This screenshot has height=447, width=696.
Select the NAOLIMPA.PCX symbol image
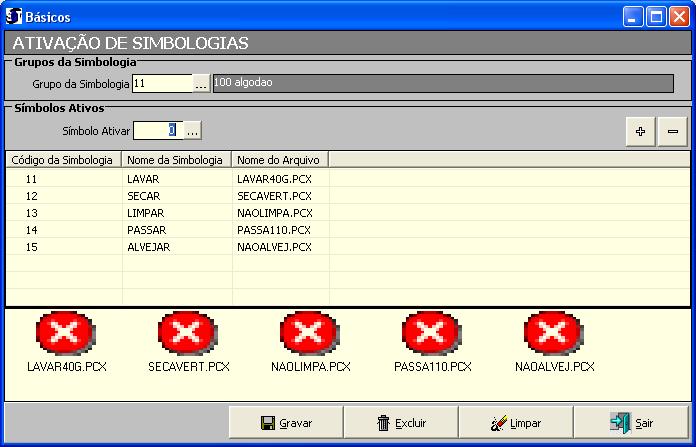[310, 333]
